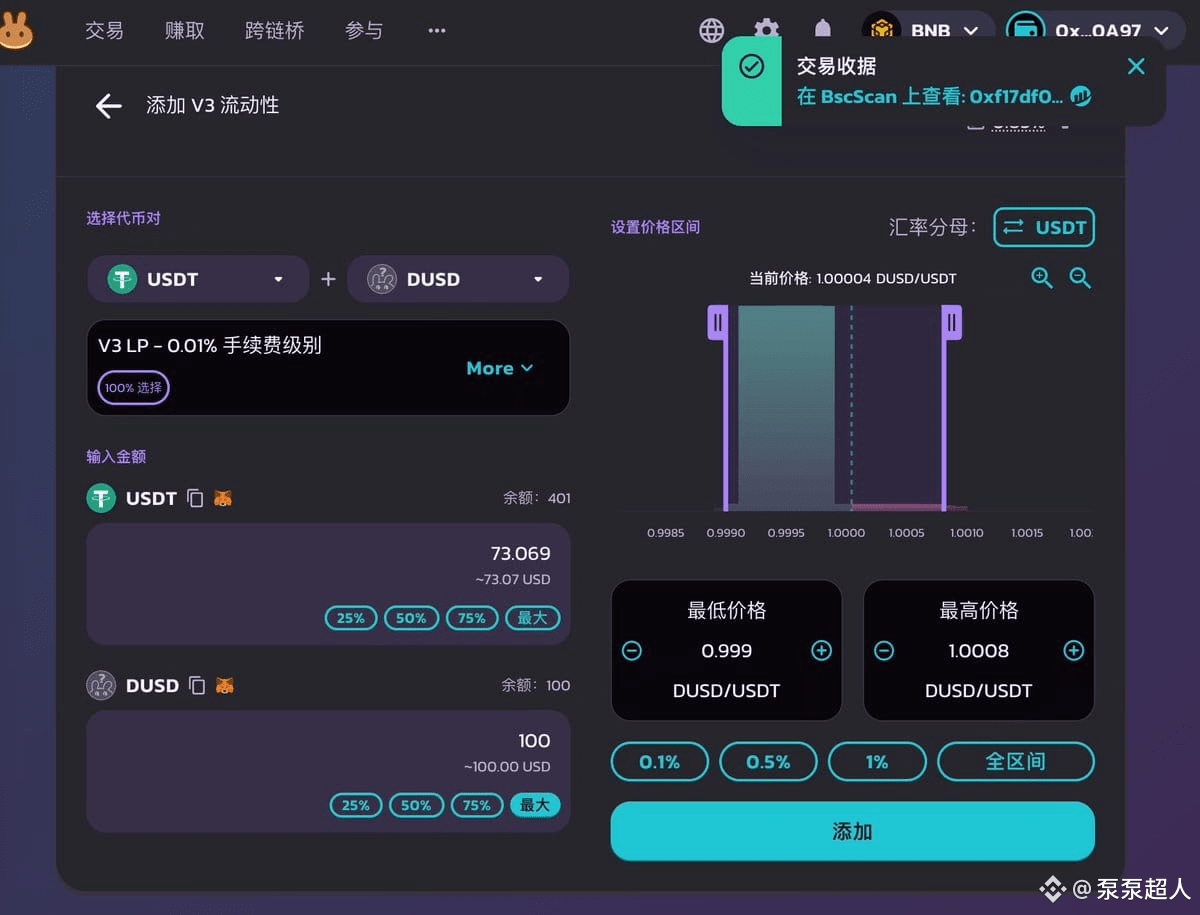Image resolution: width=1200 pixels, height=915 pixels.
Task: Click 最大 to use max USDT balance
Action: [533, 618]
